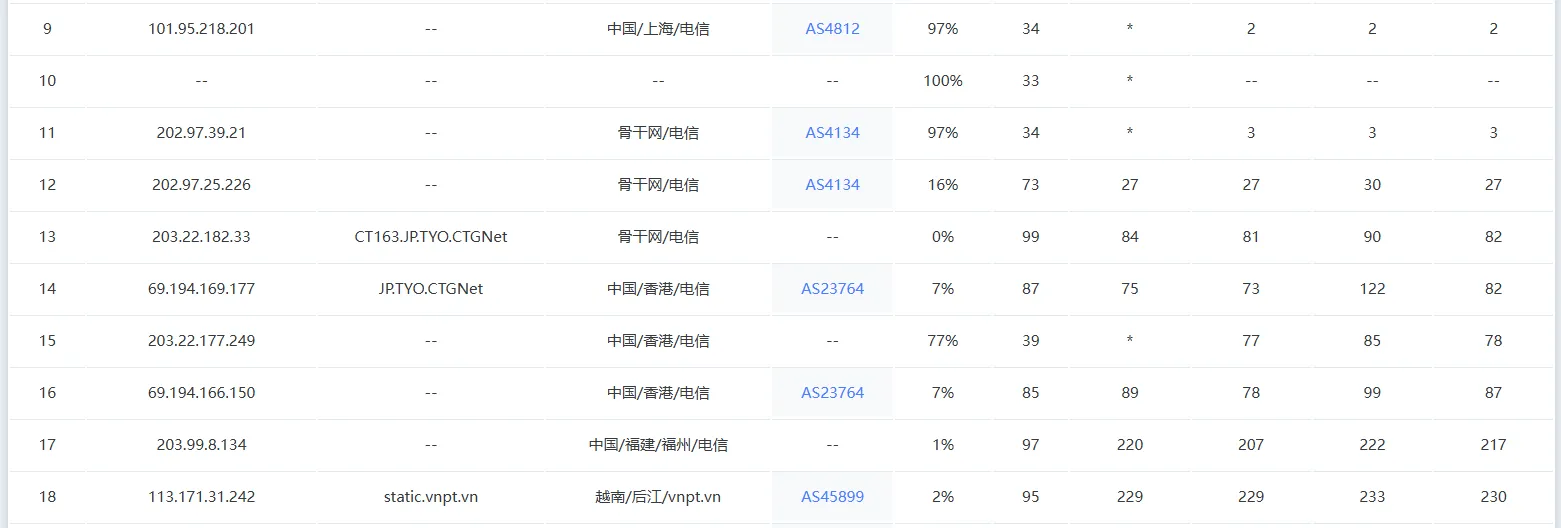Click the 100% loss value in hop 10
This screenshot has height=528, width=1561.
coord(943,81)
